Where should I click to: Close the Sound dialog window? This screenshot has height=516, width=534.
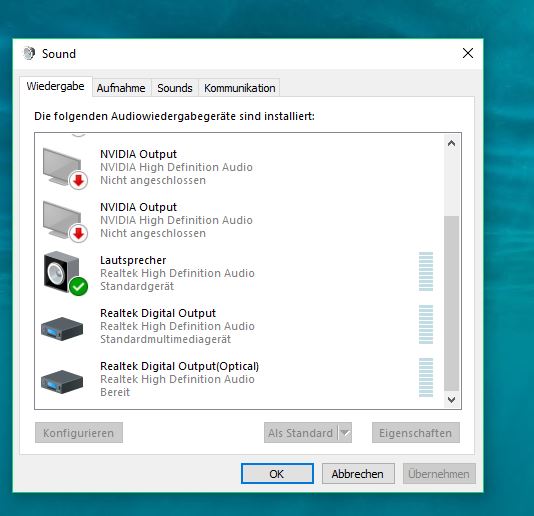(x=468, y=53)
